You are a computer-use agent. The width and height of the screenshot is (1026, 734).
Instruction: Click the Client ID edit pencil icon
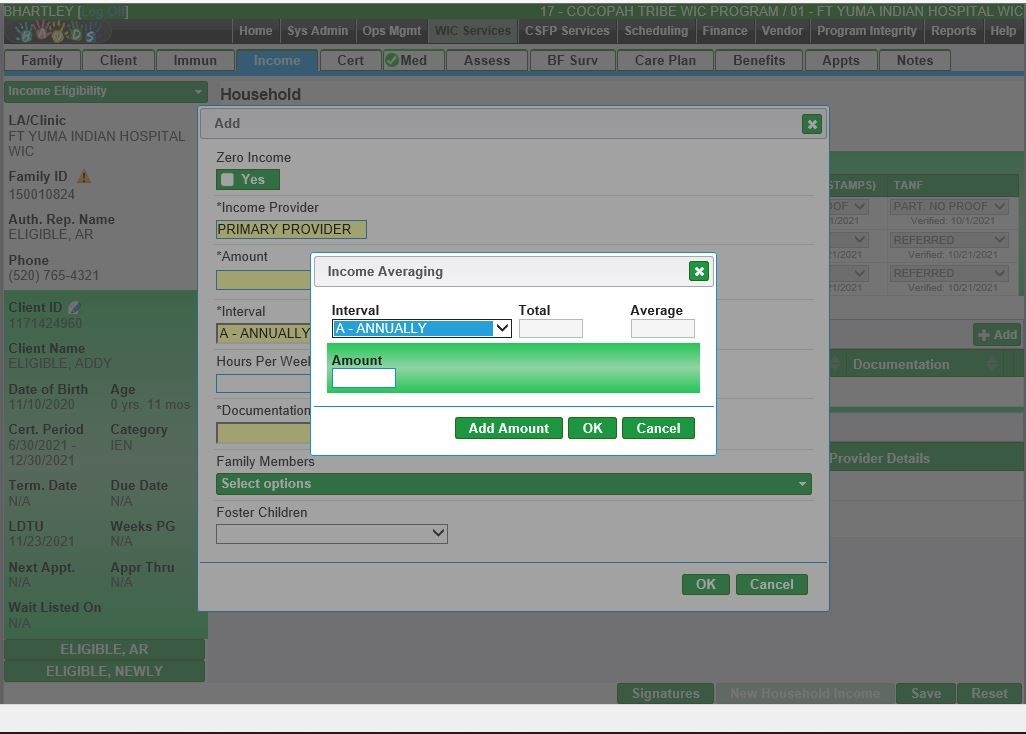click(x=74, y=308)
